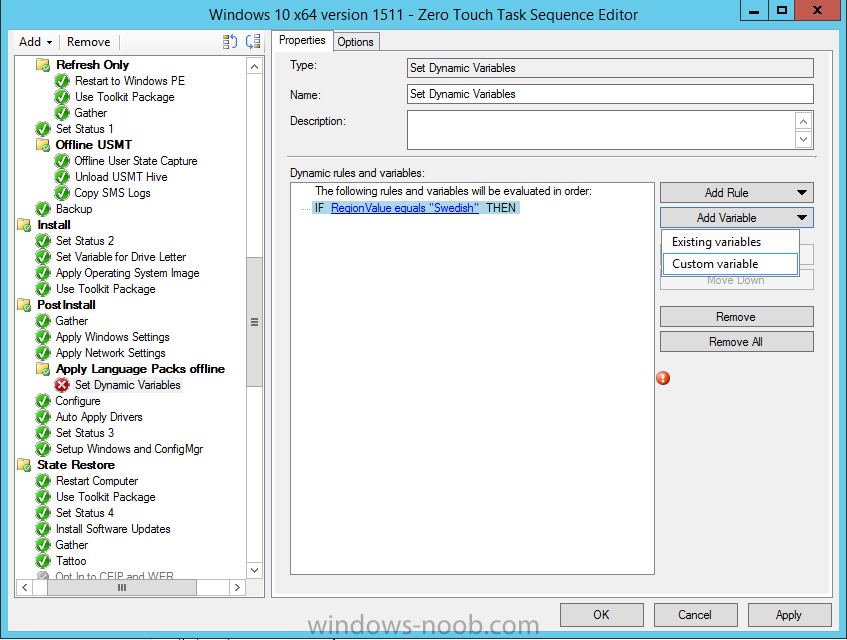Viewport: 847px width, 640px height.
Task: Click the Apply Language Packs offline folder icon
Action: coord(43,369)
